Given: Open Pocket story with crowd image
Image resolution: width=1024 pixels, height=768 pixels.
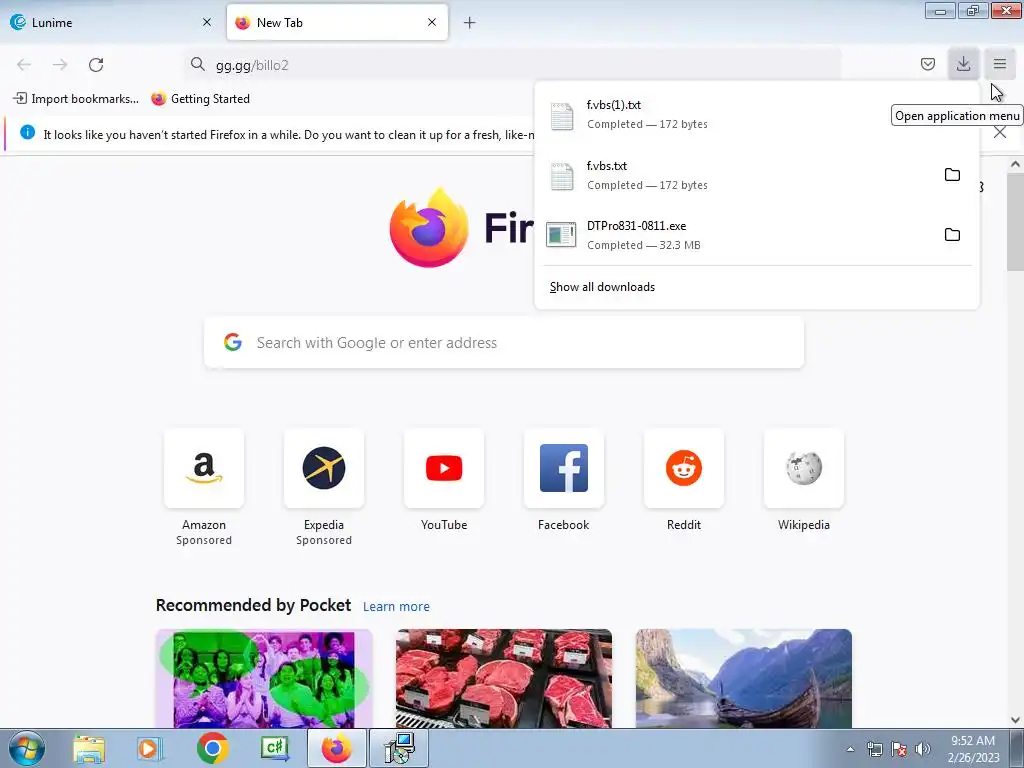Looking at the screenshot, I should pyautogui.click(x=264, y=679).
